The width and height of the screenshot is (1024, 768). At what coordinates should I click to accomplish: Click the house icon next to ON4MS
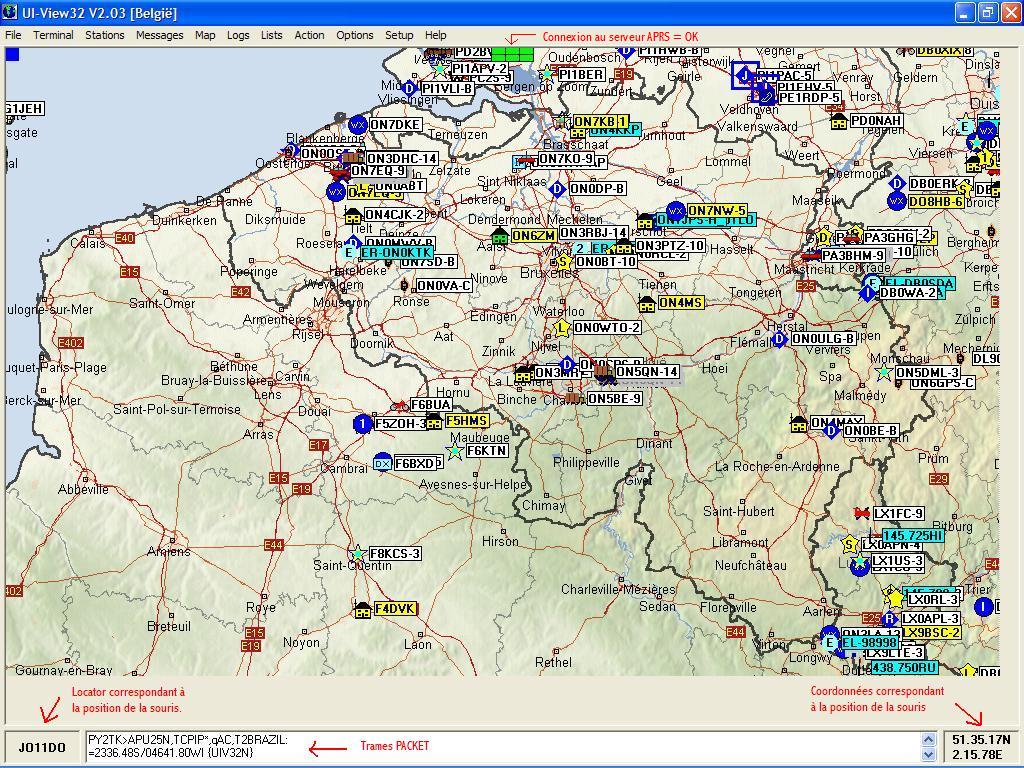point(647,303)
